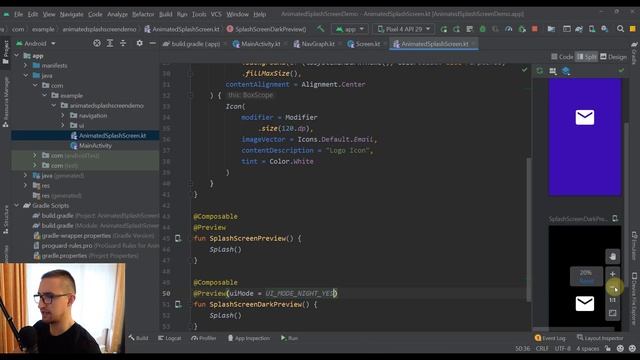Open the Event Log
Image resolution: width=640 pixels, height=360 pixels.
(550, 338)
